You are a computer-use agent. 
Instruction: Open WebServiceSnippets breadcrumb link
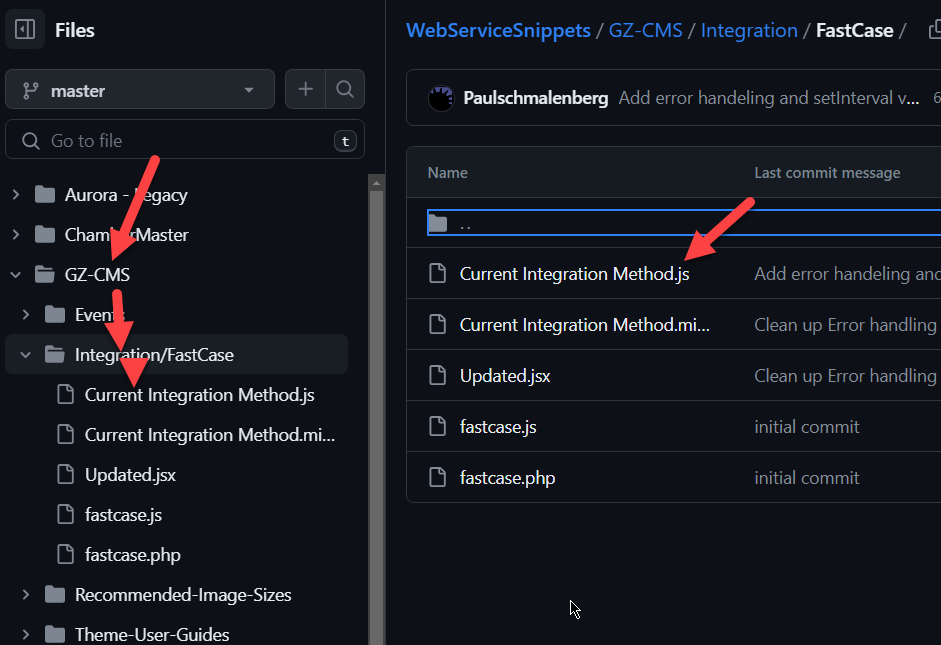click(x=498, y=30)
